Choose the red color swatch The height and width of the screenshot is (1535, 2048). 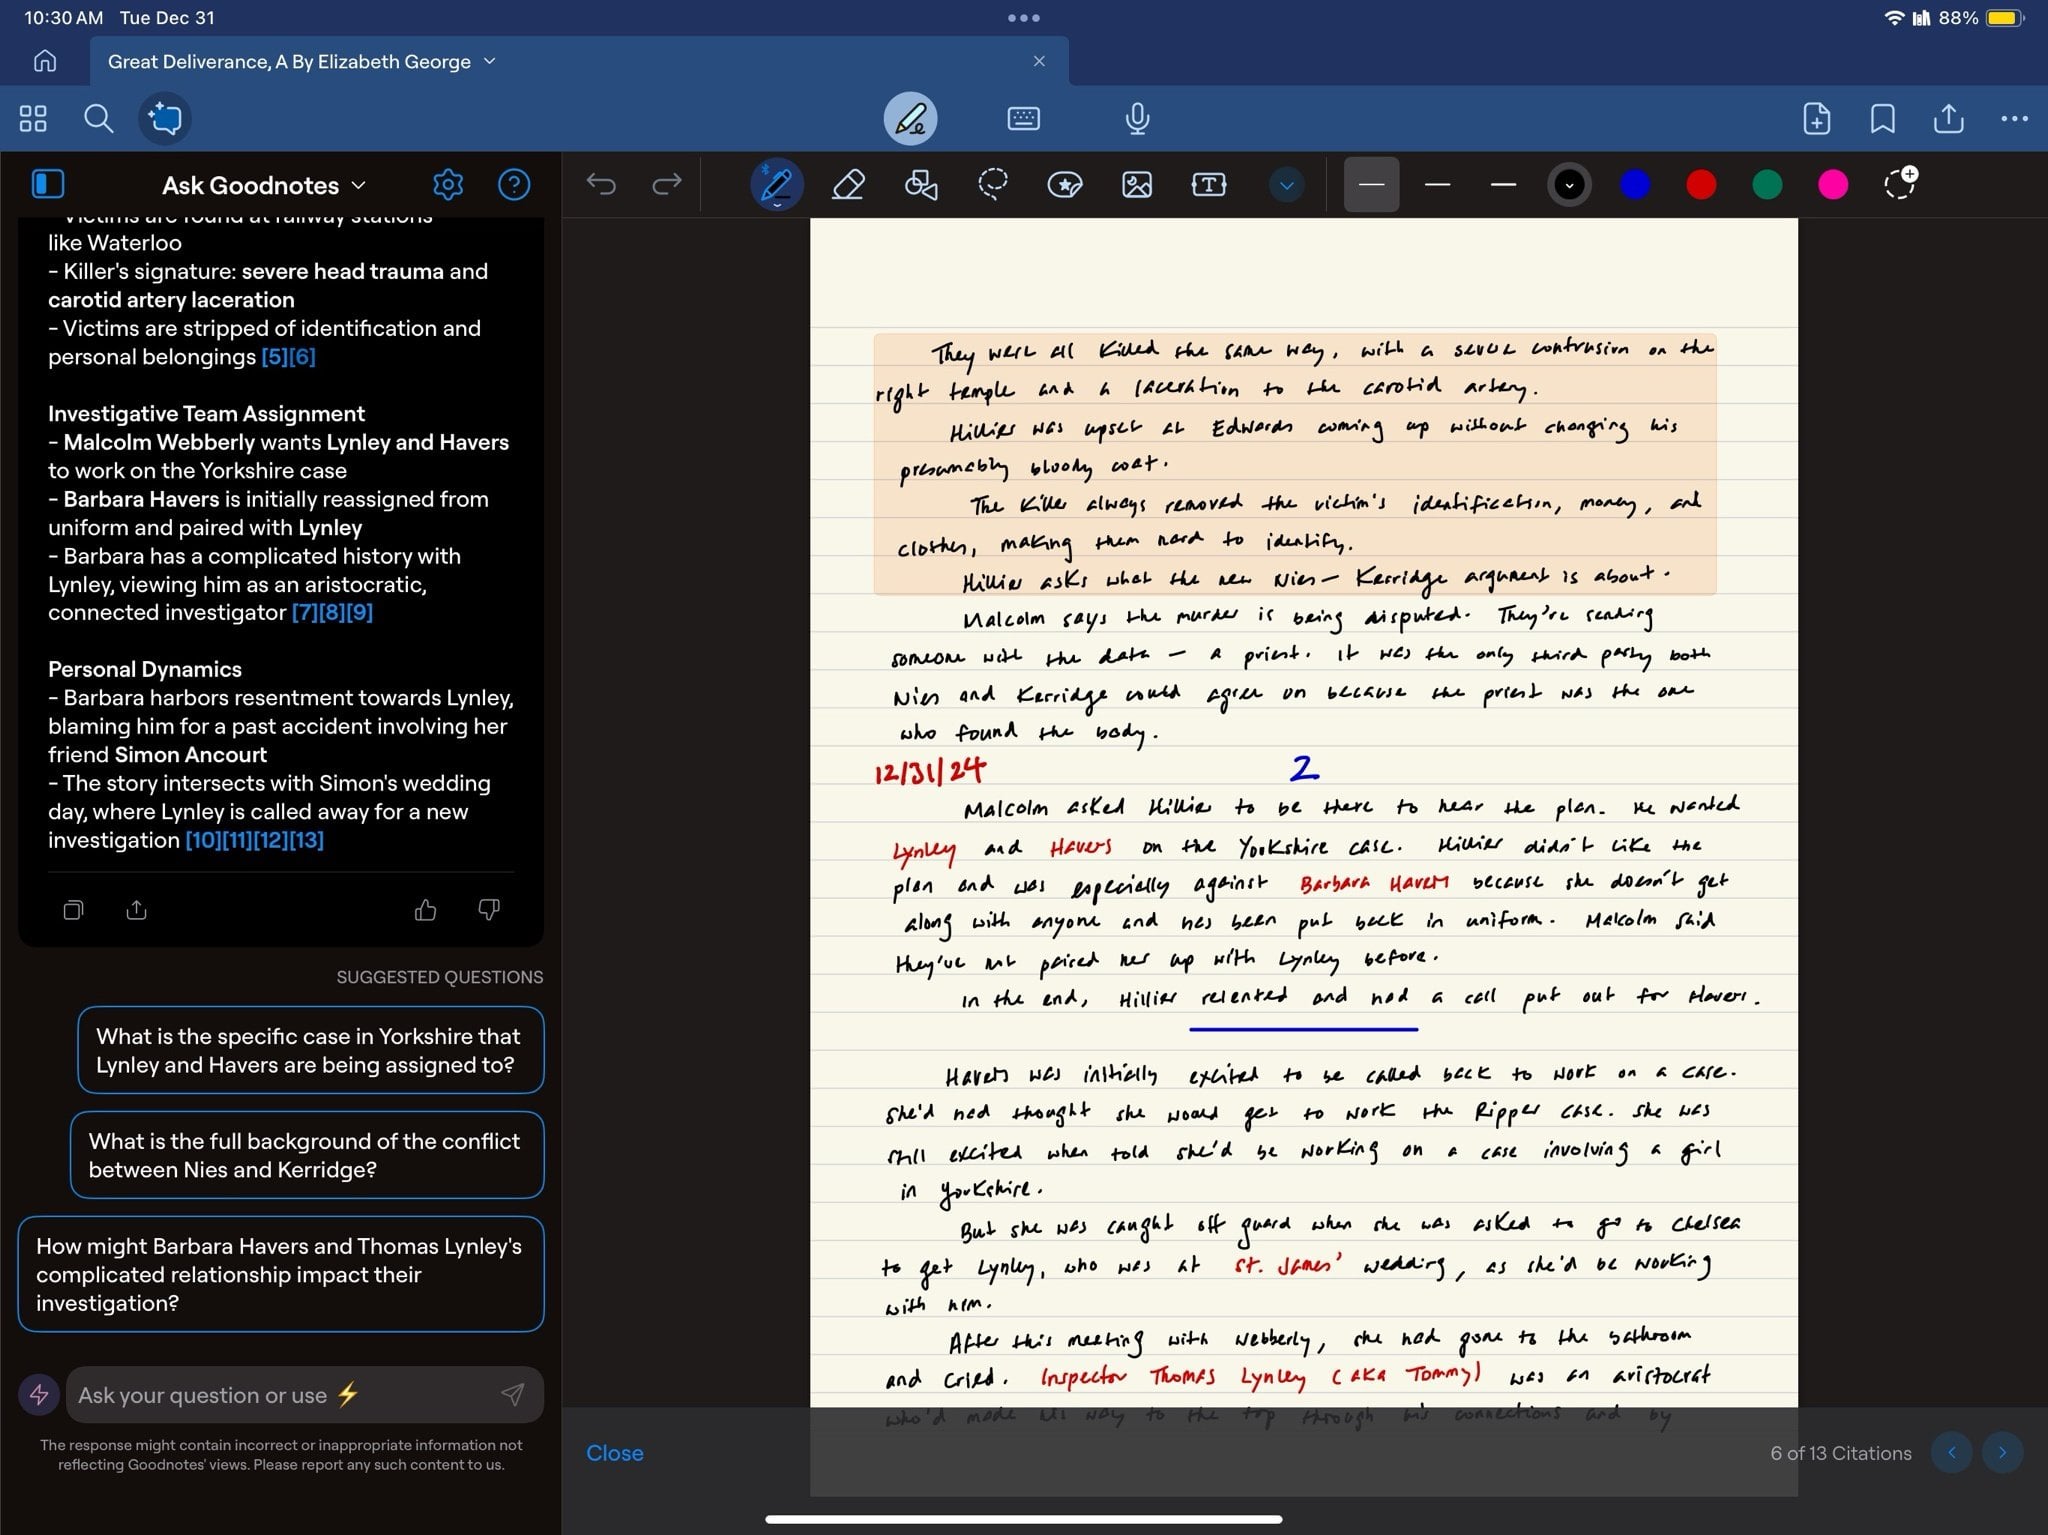(x=1701, y=185)
